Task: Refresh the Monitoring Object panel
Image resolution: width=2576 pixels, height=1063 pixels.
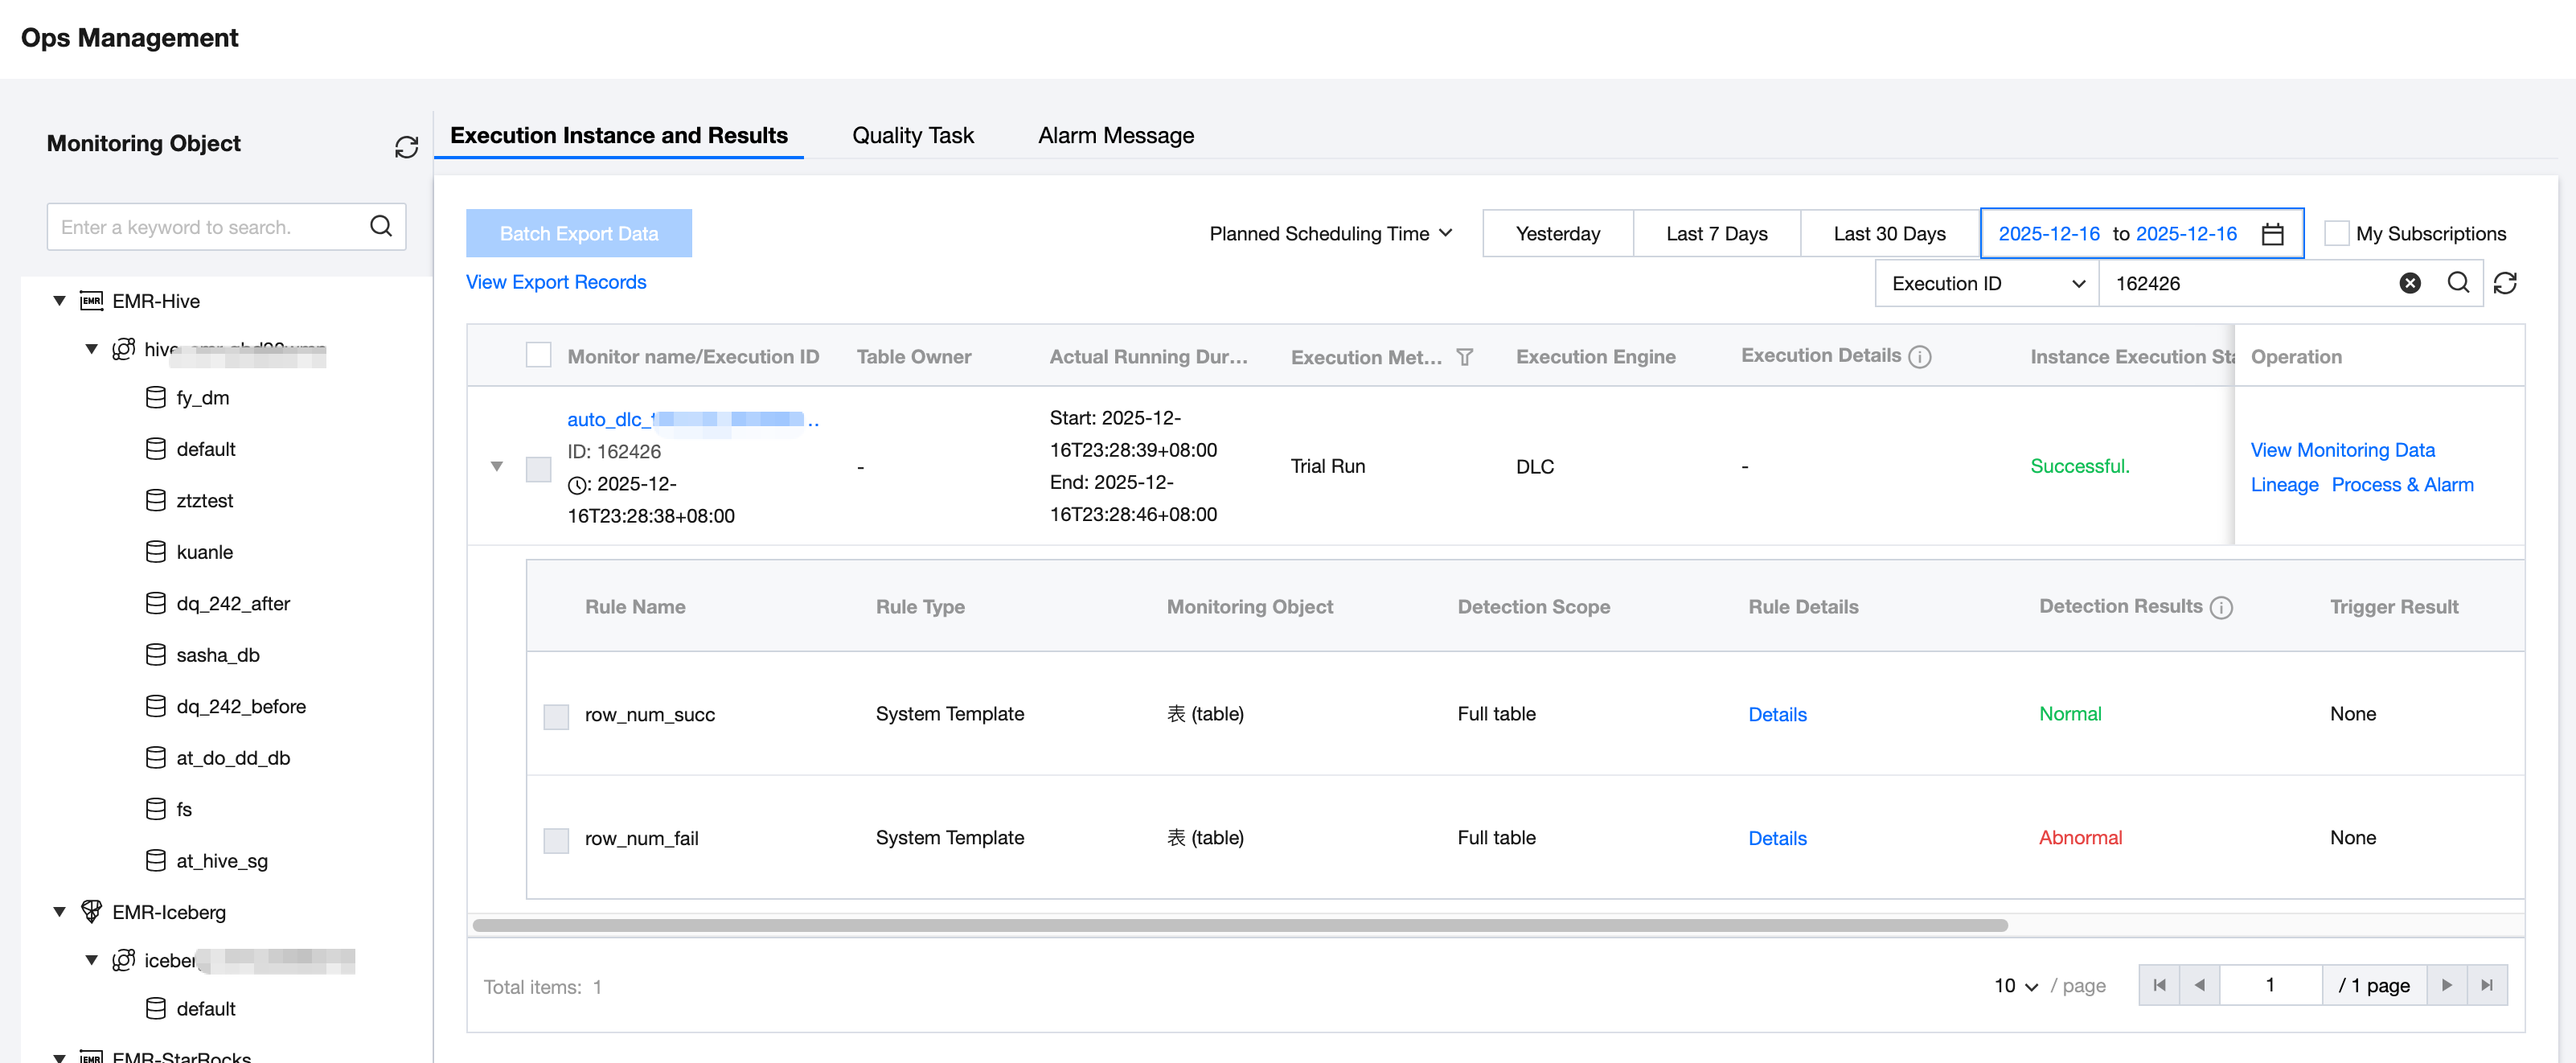Action: coord(406,147)
